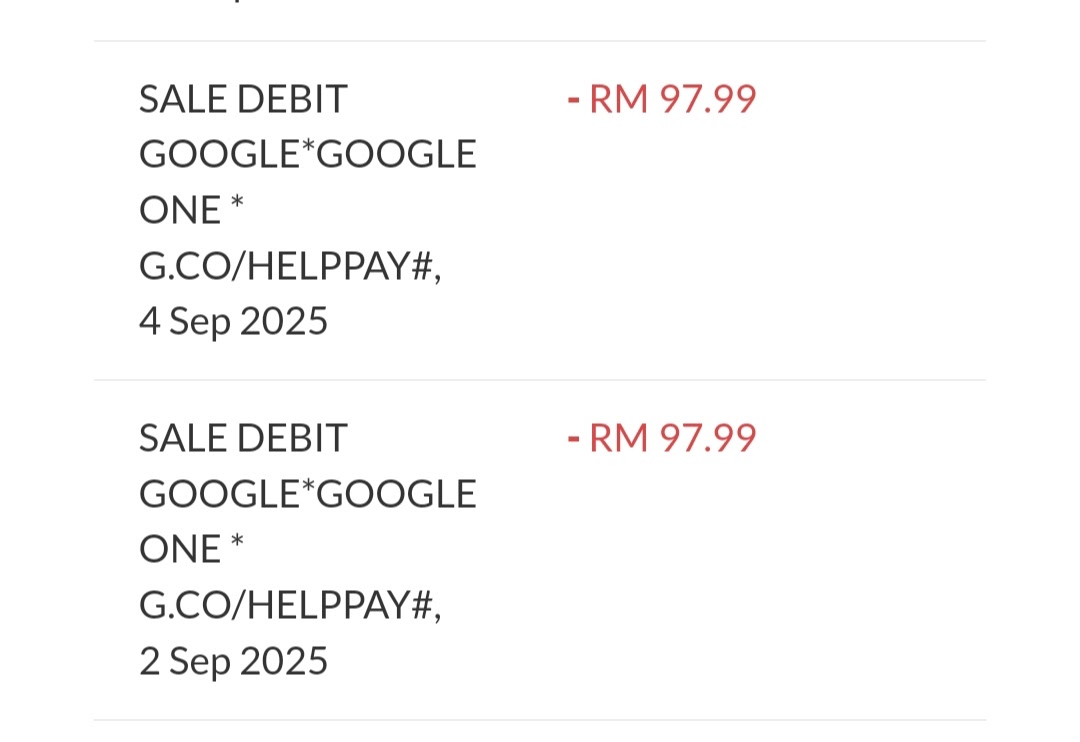Tap the RM 97.99 amount for 4 Sep
Image resolution: width=1080 pixels, height=742 pixels.
pos(662,99)
